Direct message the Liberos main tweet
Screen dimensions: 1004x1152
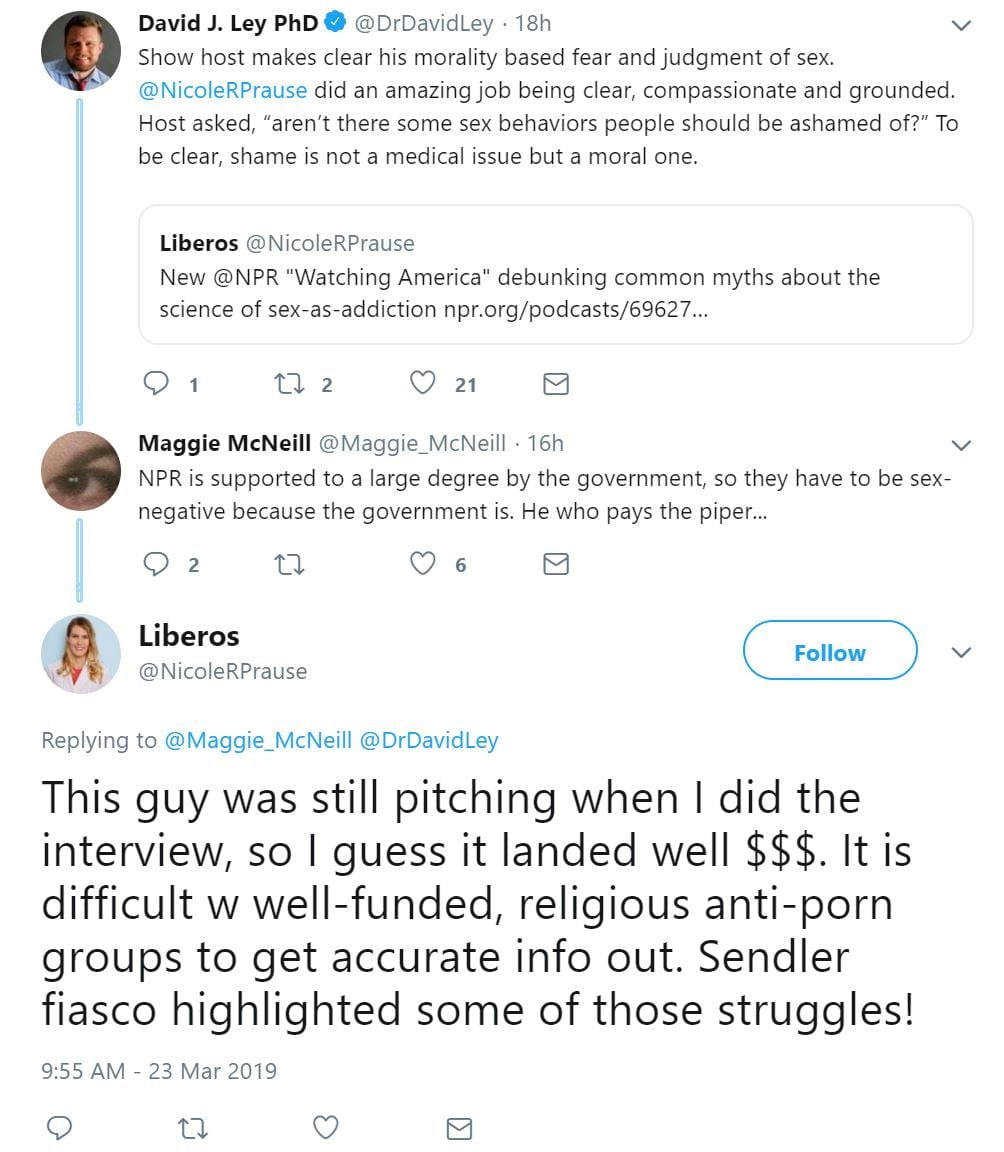[459, 1128]
